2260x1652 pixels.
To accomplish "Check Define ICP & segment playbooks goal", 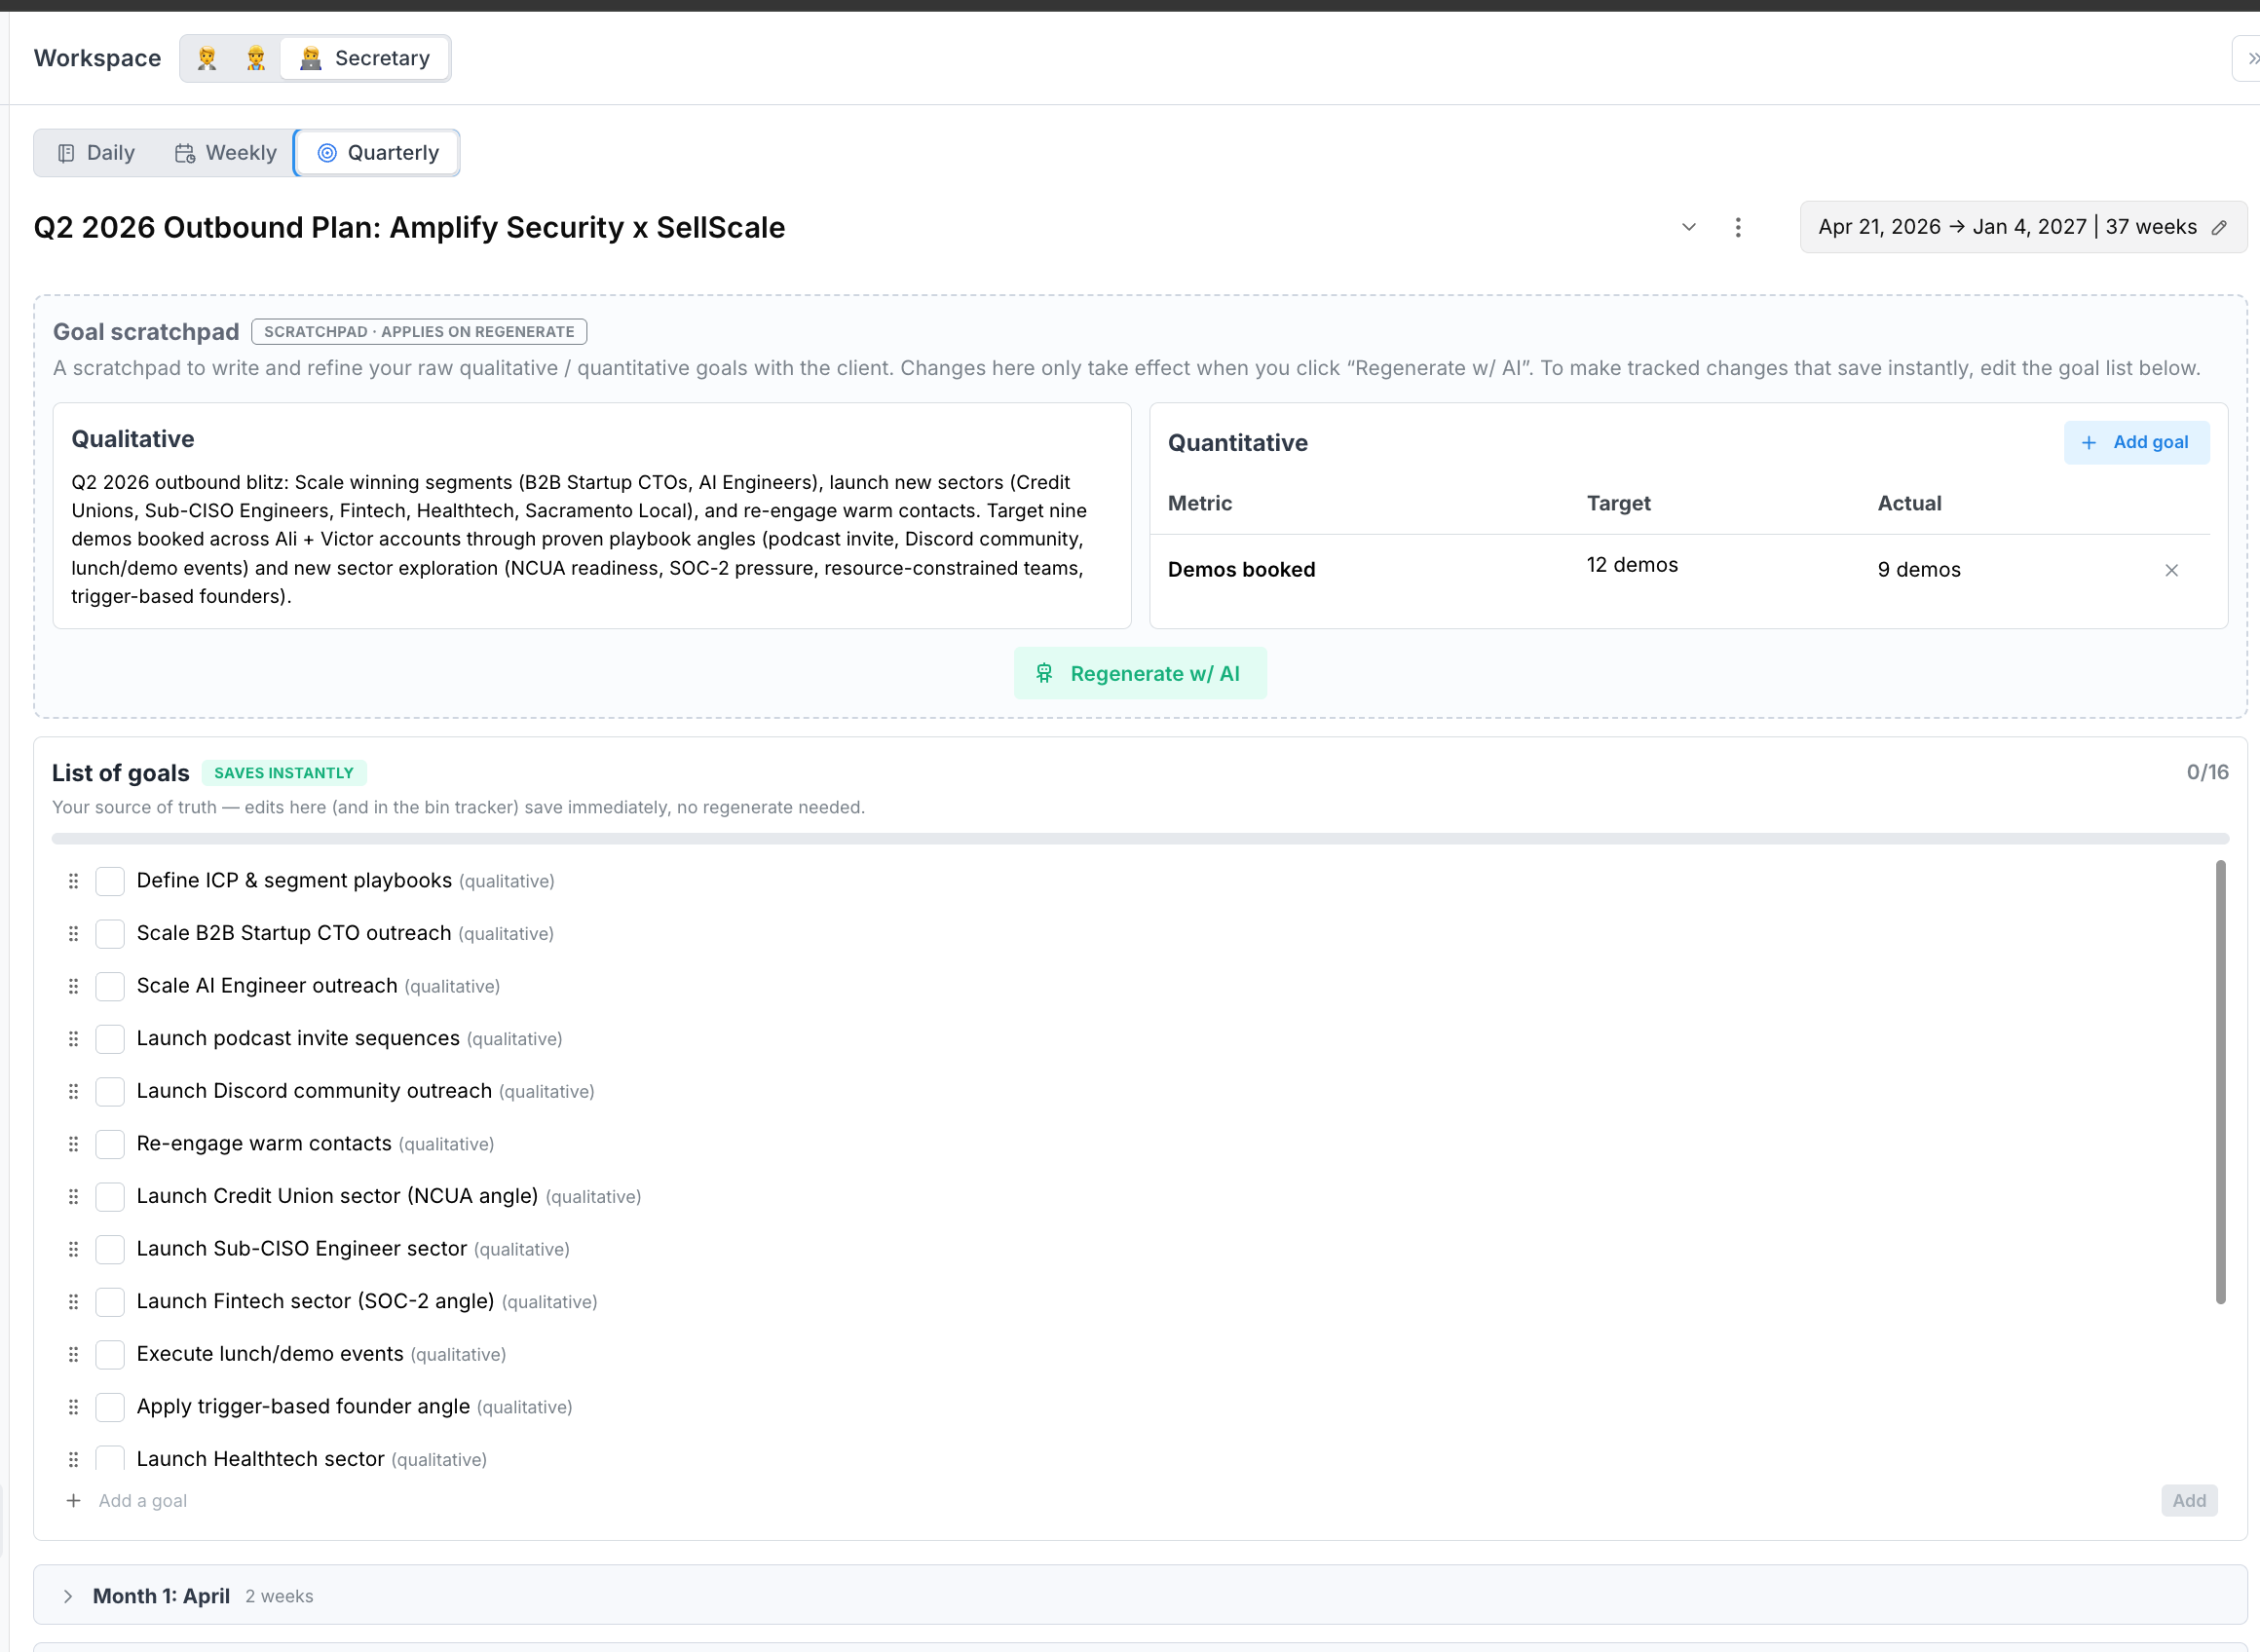I will pos(110,881).
